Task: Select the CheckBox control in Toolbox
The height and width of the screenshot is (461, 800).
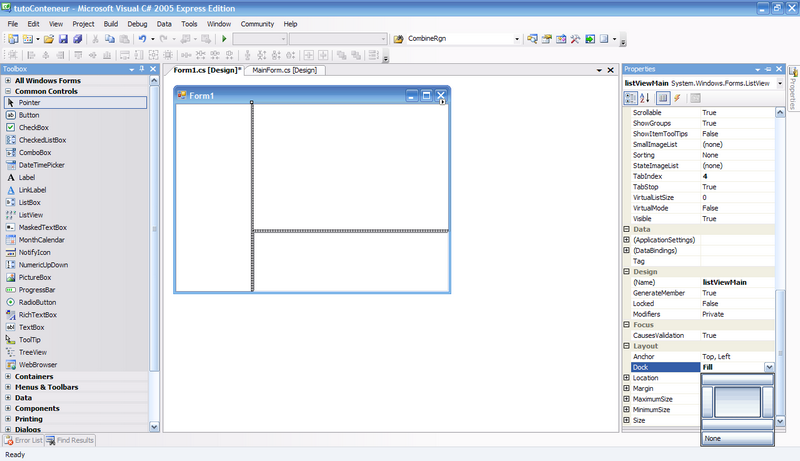Action: coord(33,128)
